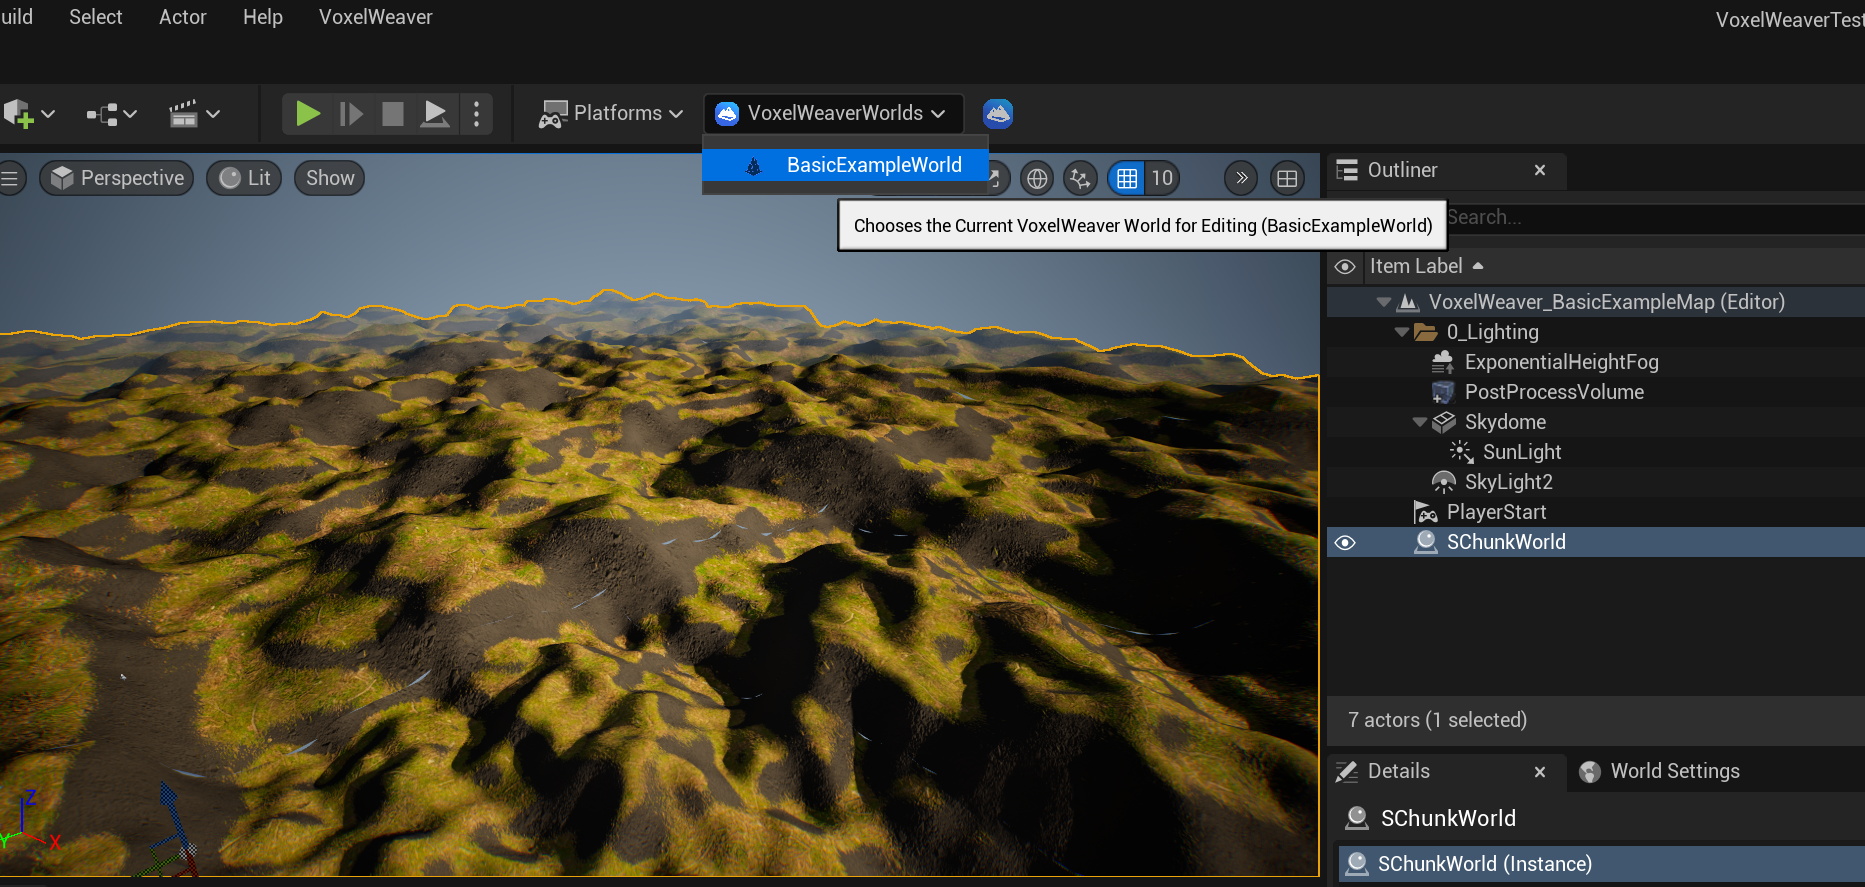Collapse the Skydome tree arrow
Image resolution: width=1865 pixels, height=887 pixels.
click(1420, 422)
